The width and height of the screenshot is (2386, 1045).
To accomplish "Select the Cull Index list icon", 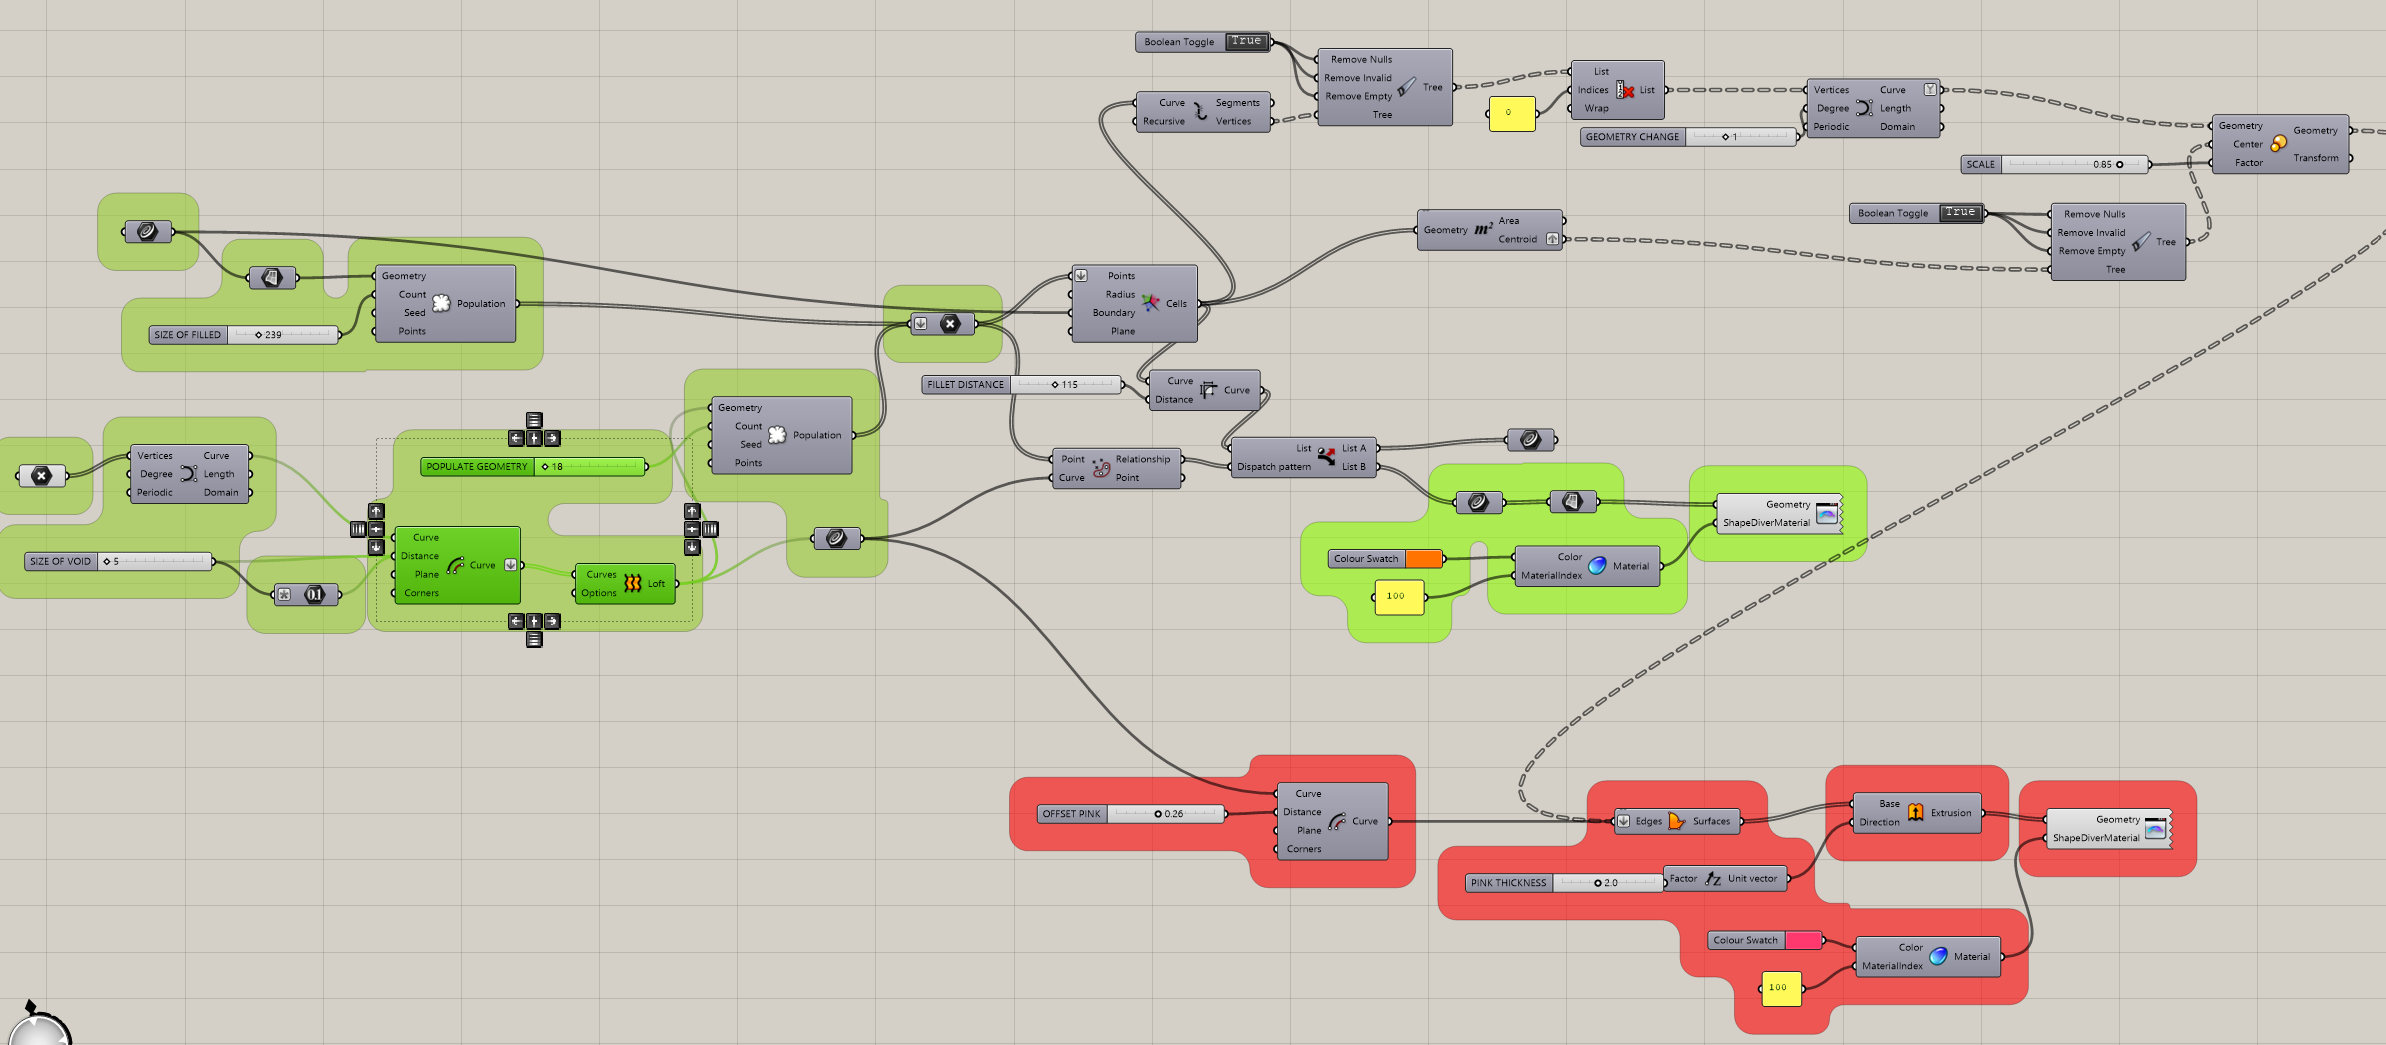I will click(x=1625, y=90).
